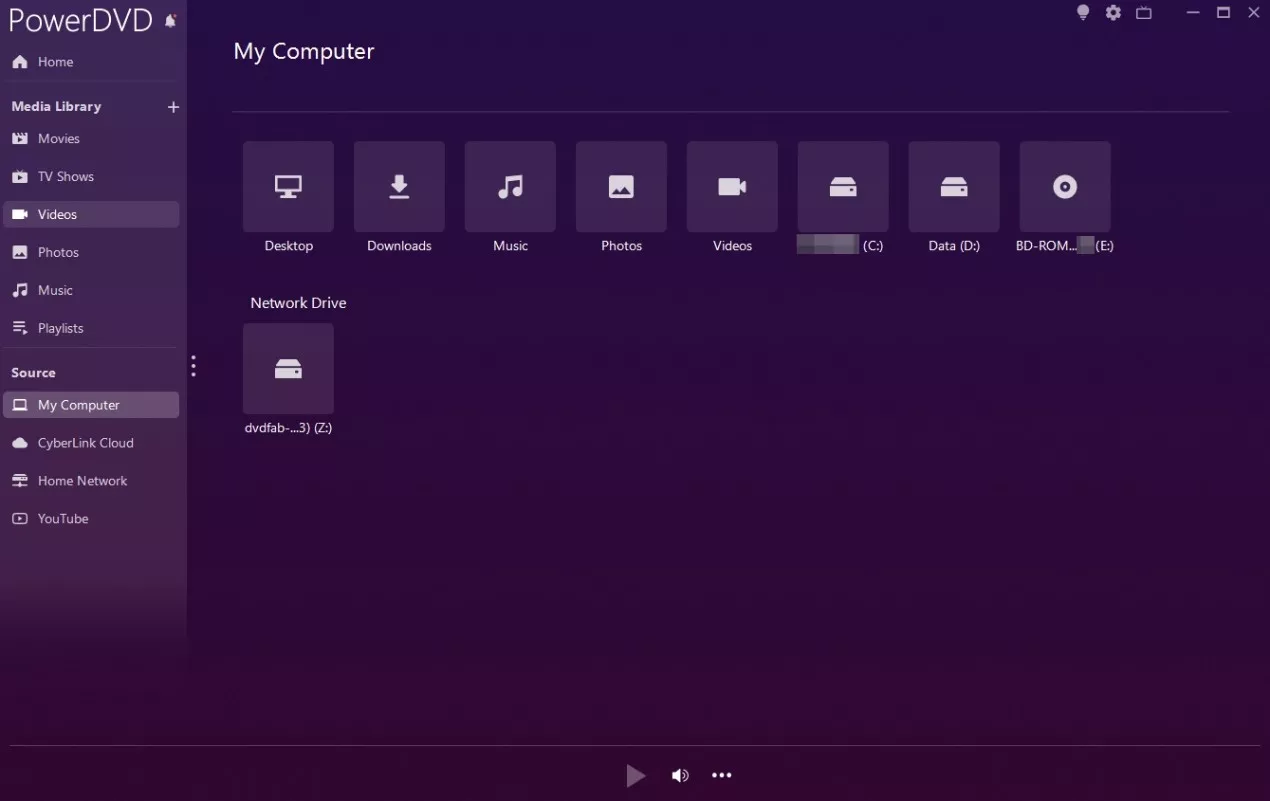The width and height of the screenshot is (1270, 801).
Task: Open CyberLink Cloud source
Action: pos(92,443)
